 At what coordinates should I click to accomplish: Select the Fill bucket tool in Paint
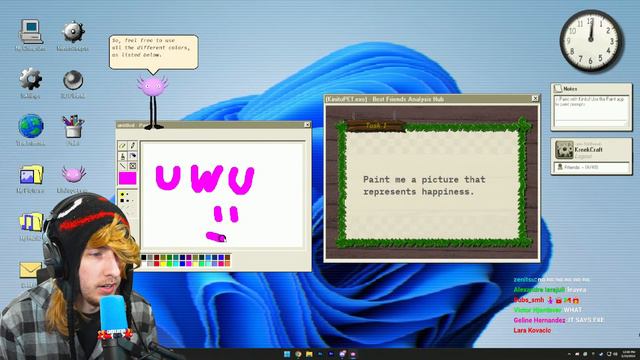133,156
